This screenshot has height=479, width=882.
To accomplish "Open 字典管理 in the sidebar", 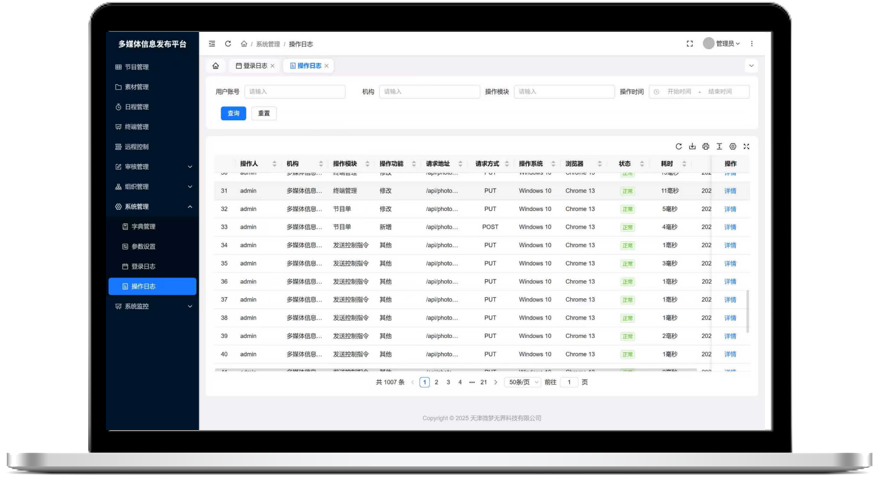I will tap(143, 227).
